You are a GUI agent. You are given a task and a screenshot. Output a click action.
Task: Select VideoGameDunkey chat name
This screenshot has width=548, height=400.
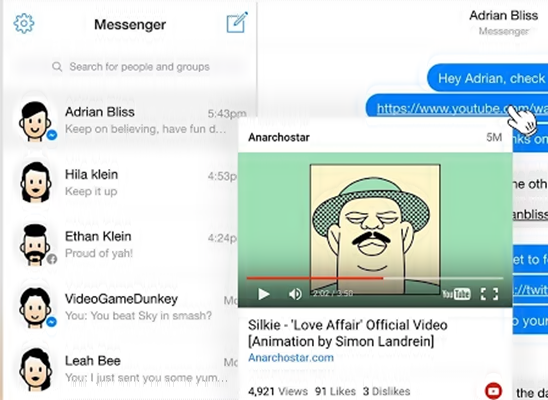click(x=121, y=299)
